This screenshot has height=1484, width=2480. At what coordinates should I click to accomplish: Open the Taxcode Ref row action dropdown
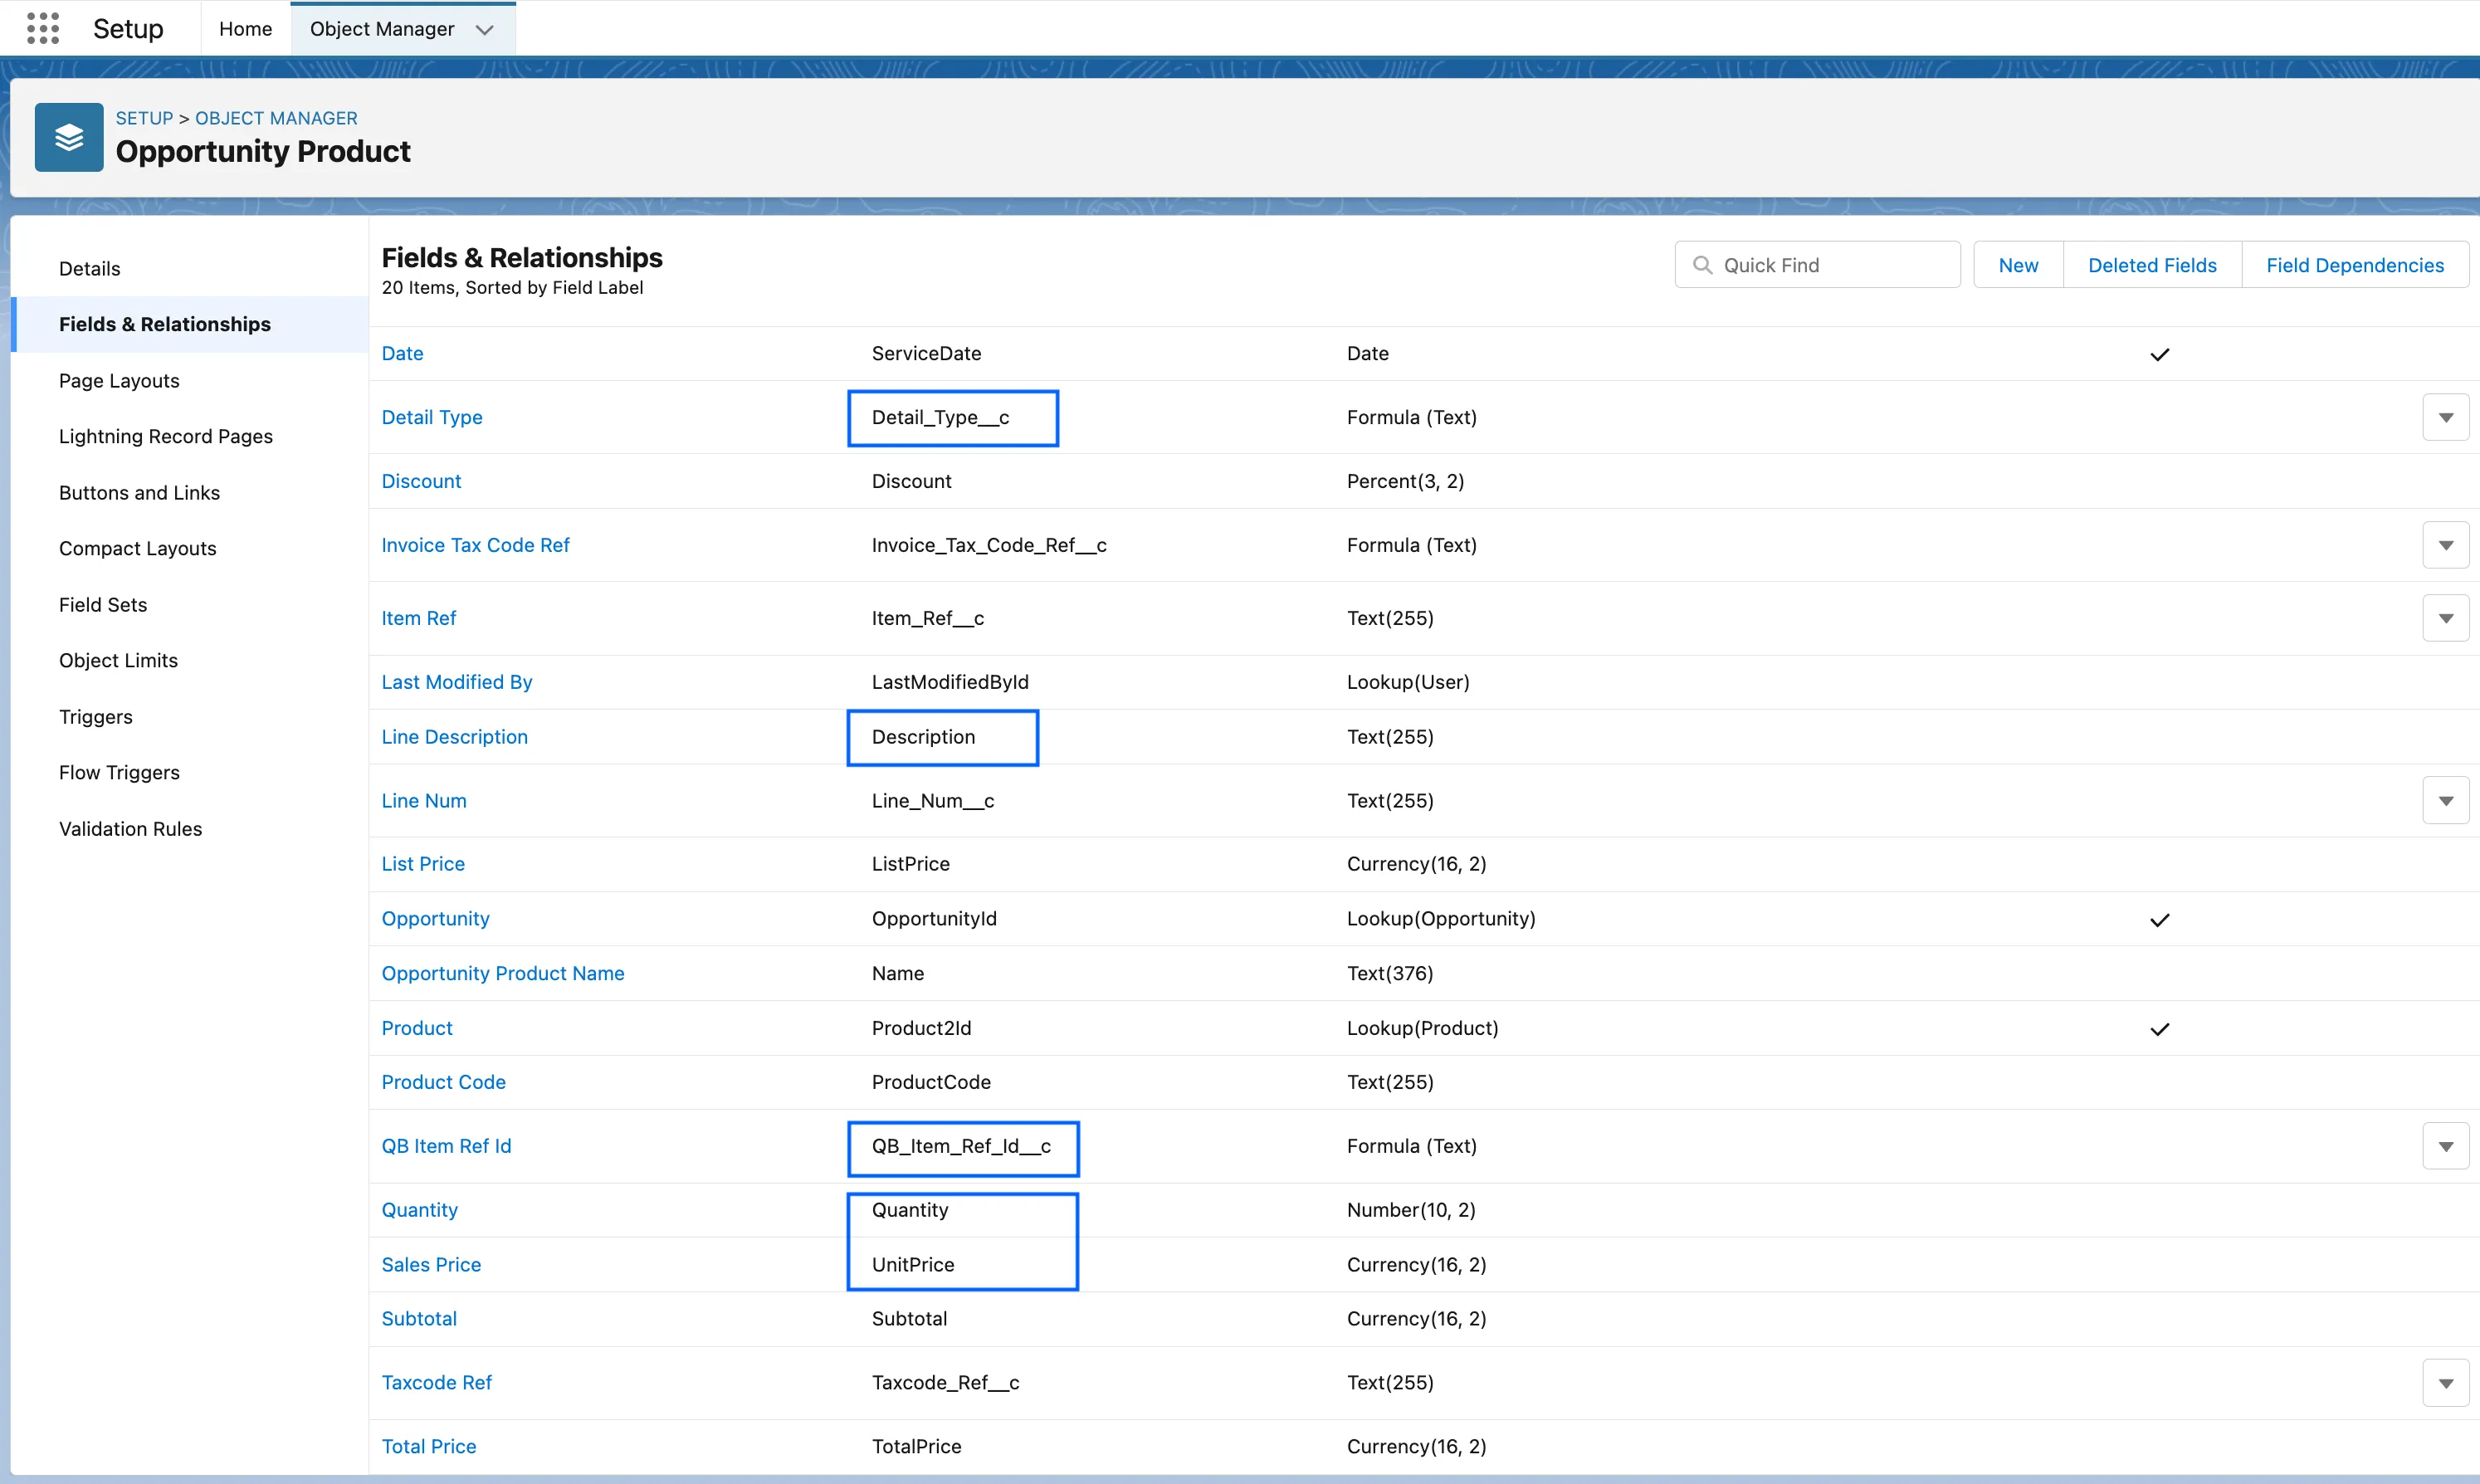point(2445,1383)
